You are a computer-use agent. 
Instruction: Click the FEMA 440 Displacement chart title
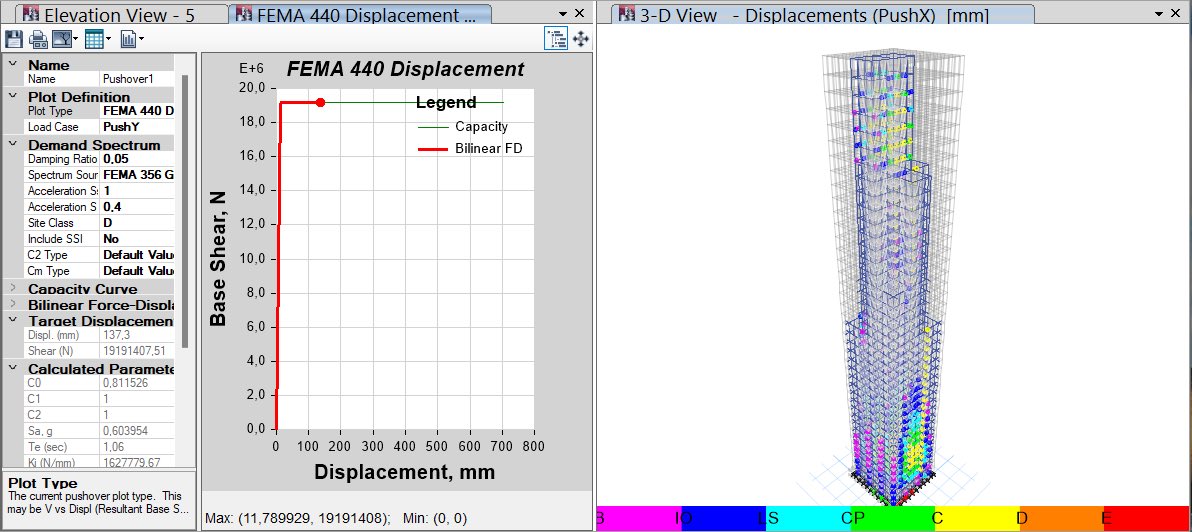click(x=405, y=69)
